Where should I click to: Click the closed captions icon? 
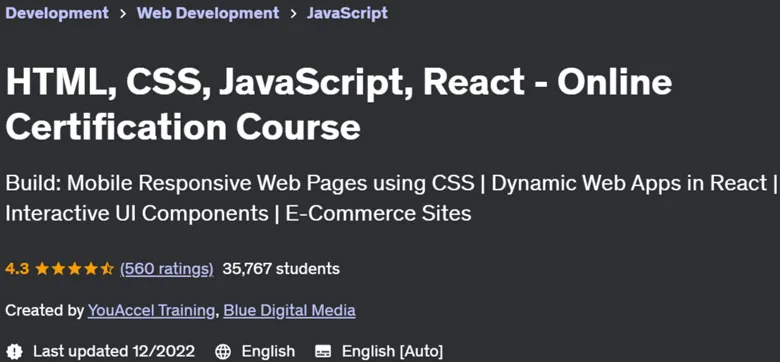tap(323, 352)
